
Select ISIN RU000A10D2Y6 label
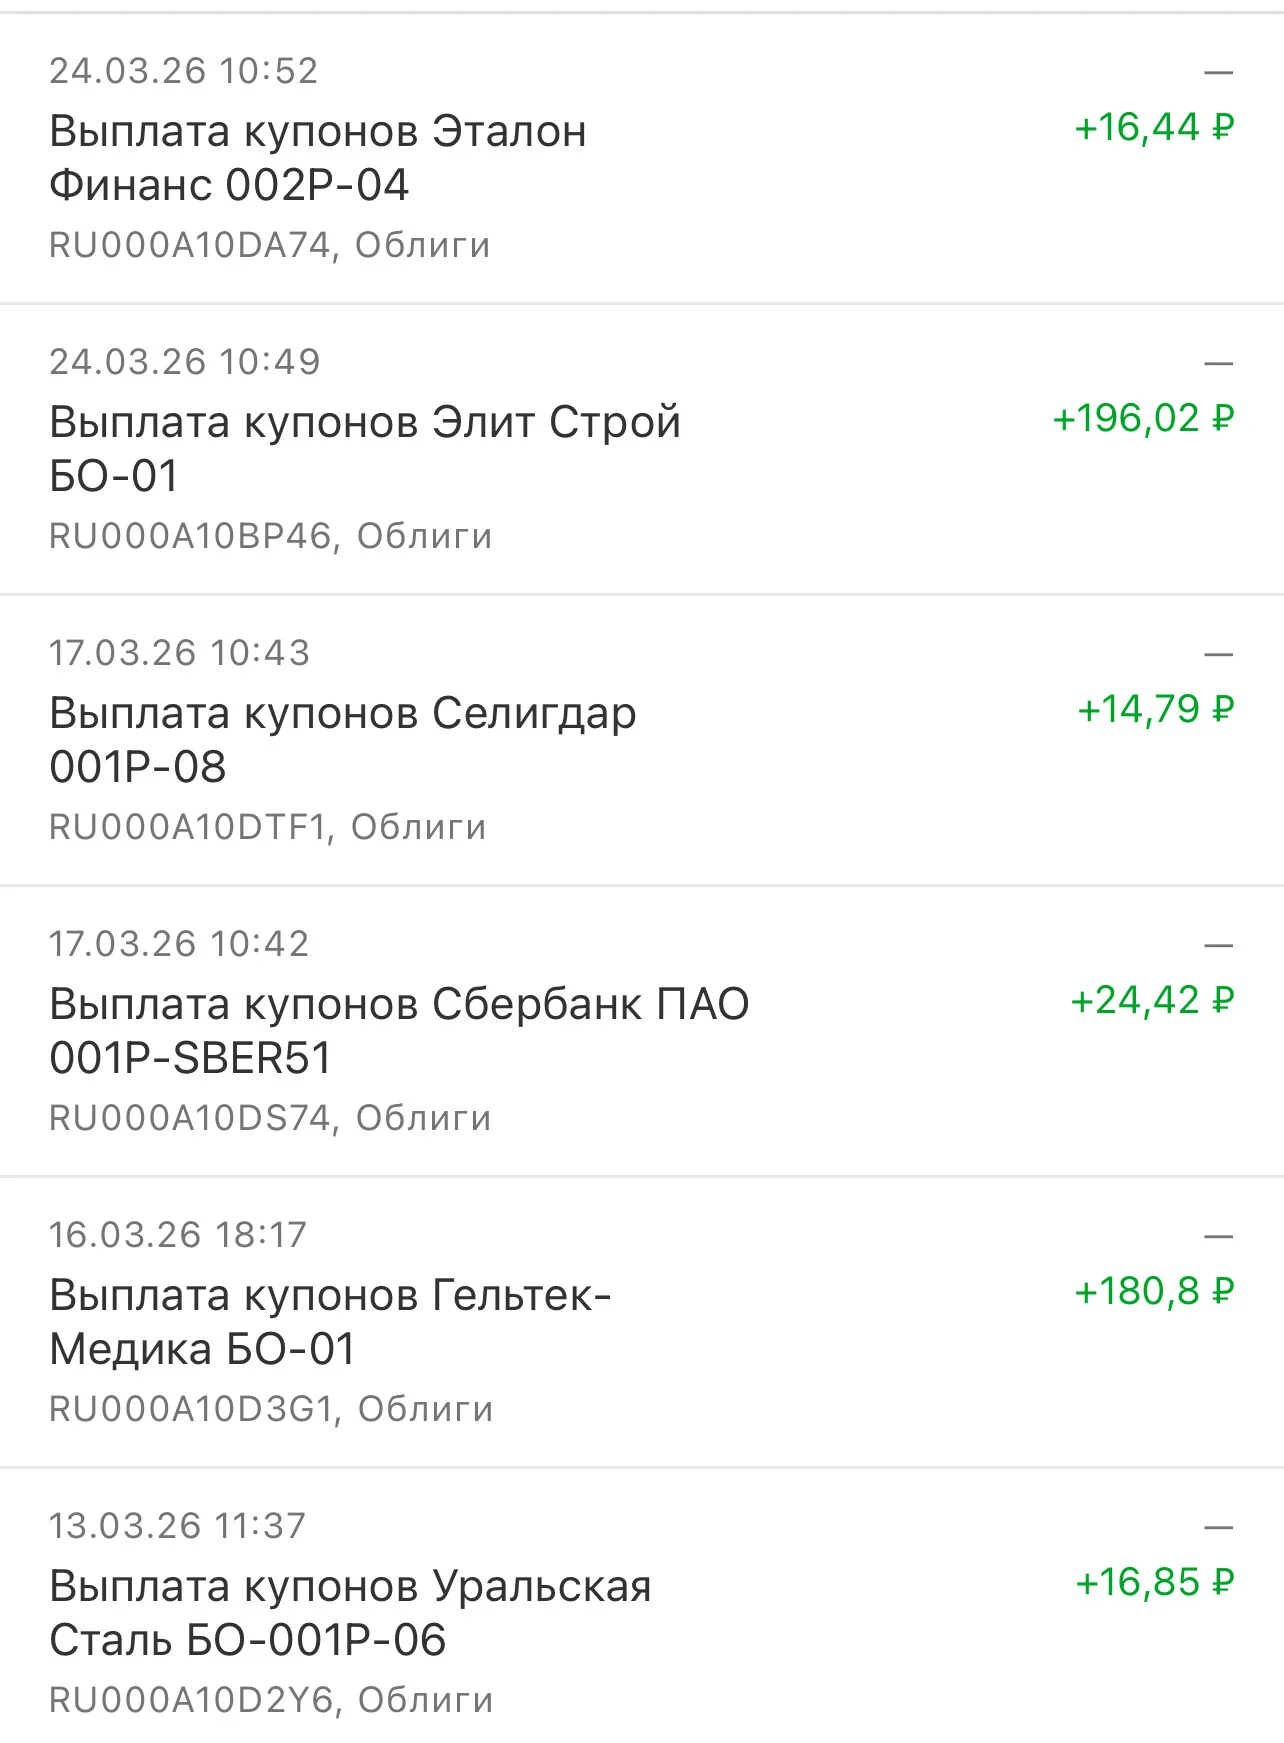[191, 1700]
